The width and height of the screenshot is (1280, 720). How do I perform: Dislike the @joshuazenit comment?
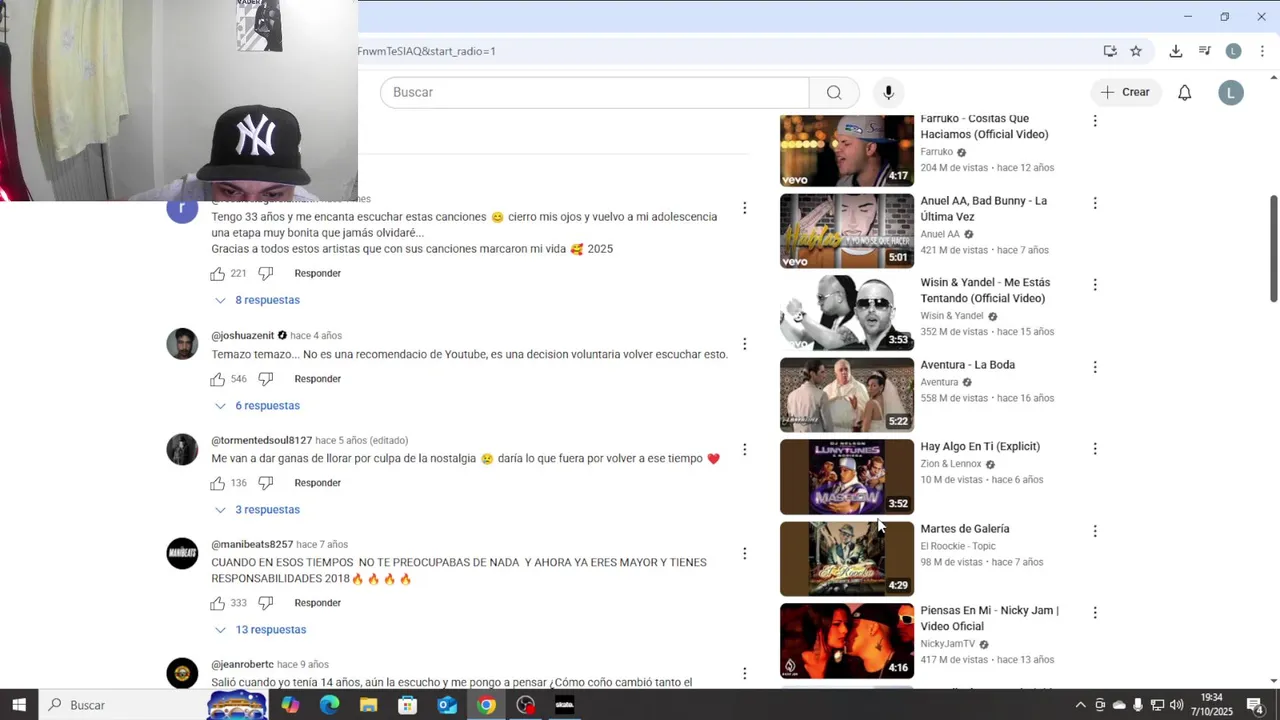(x=266, y=379)
